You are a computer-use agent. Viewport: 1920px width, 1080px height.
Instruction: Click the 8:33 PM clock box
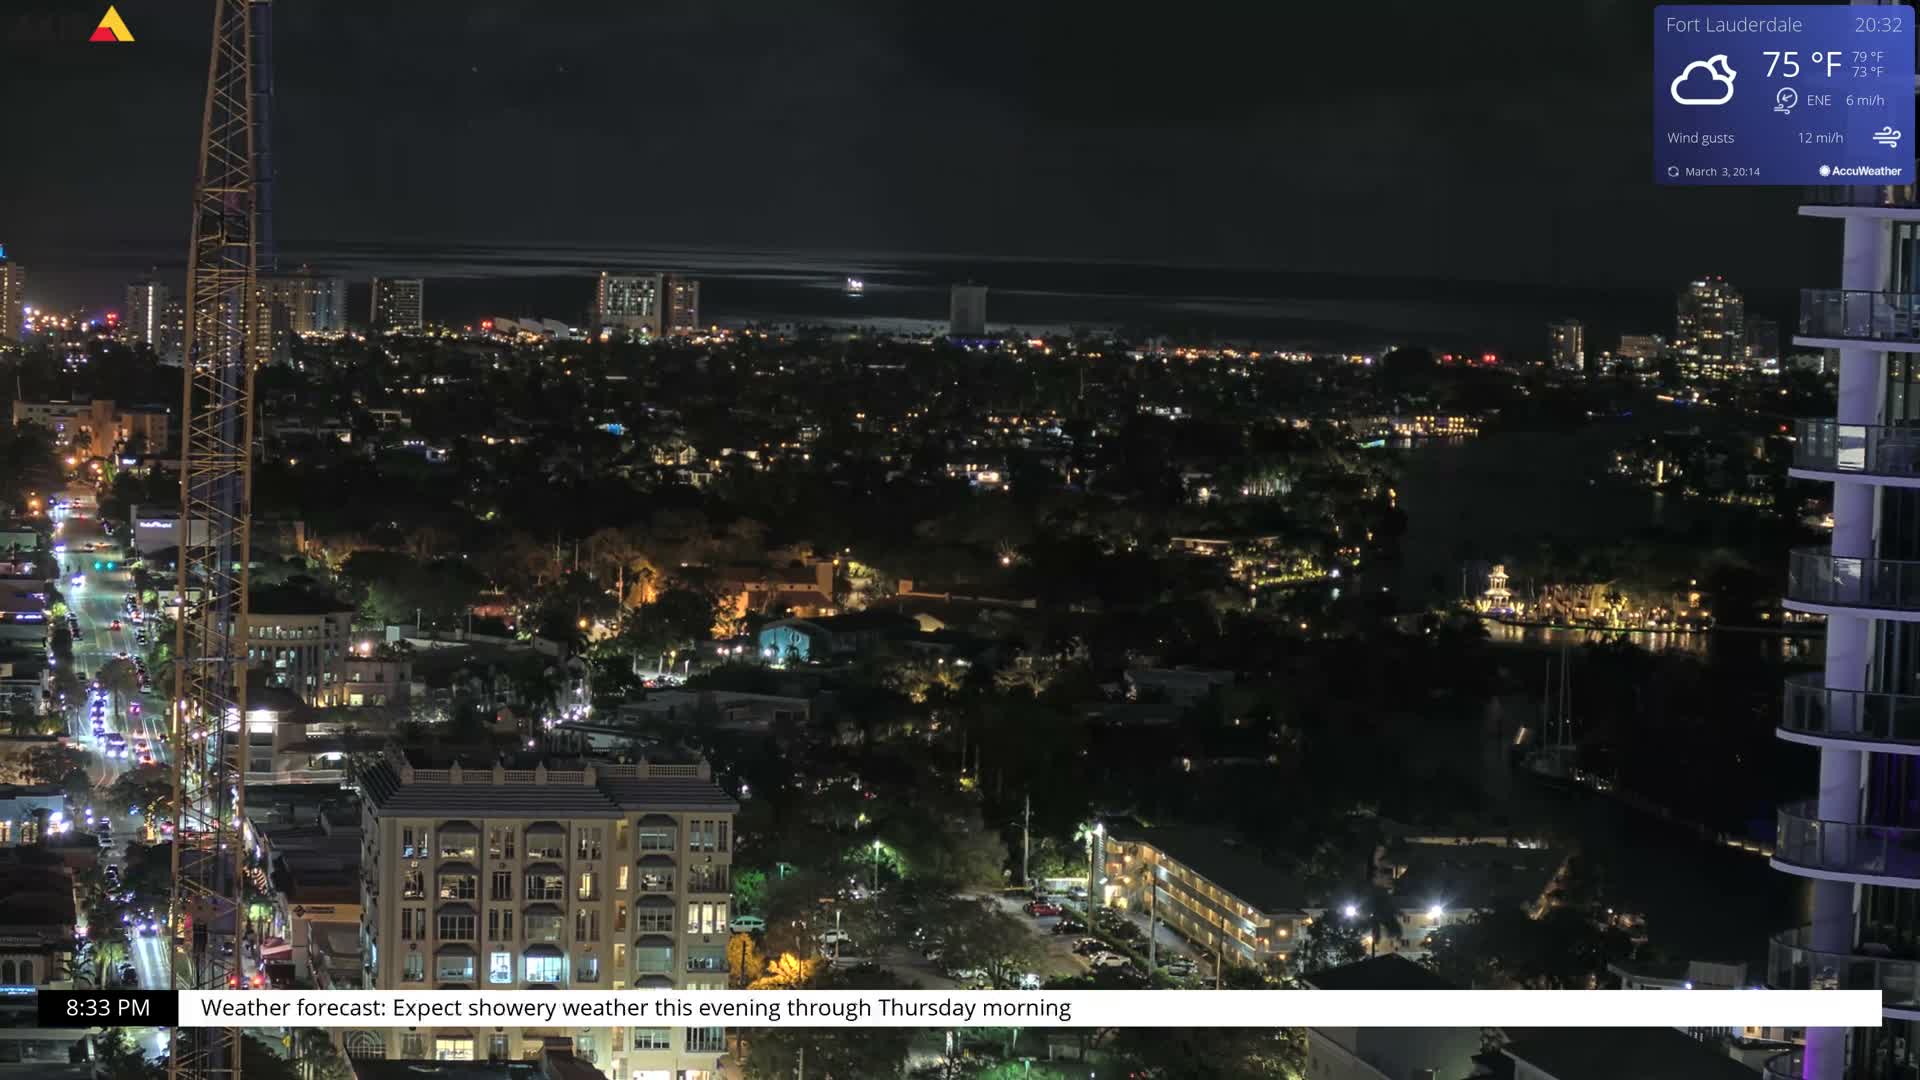tap(108, 1008)
